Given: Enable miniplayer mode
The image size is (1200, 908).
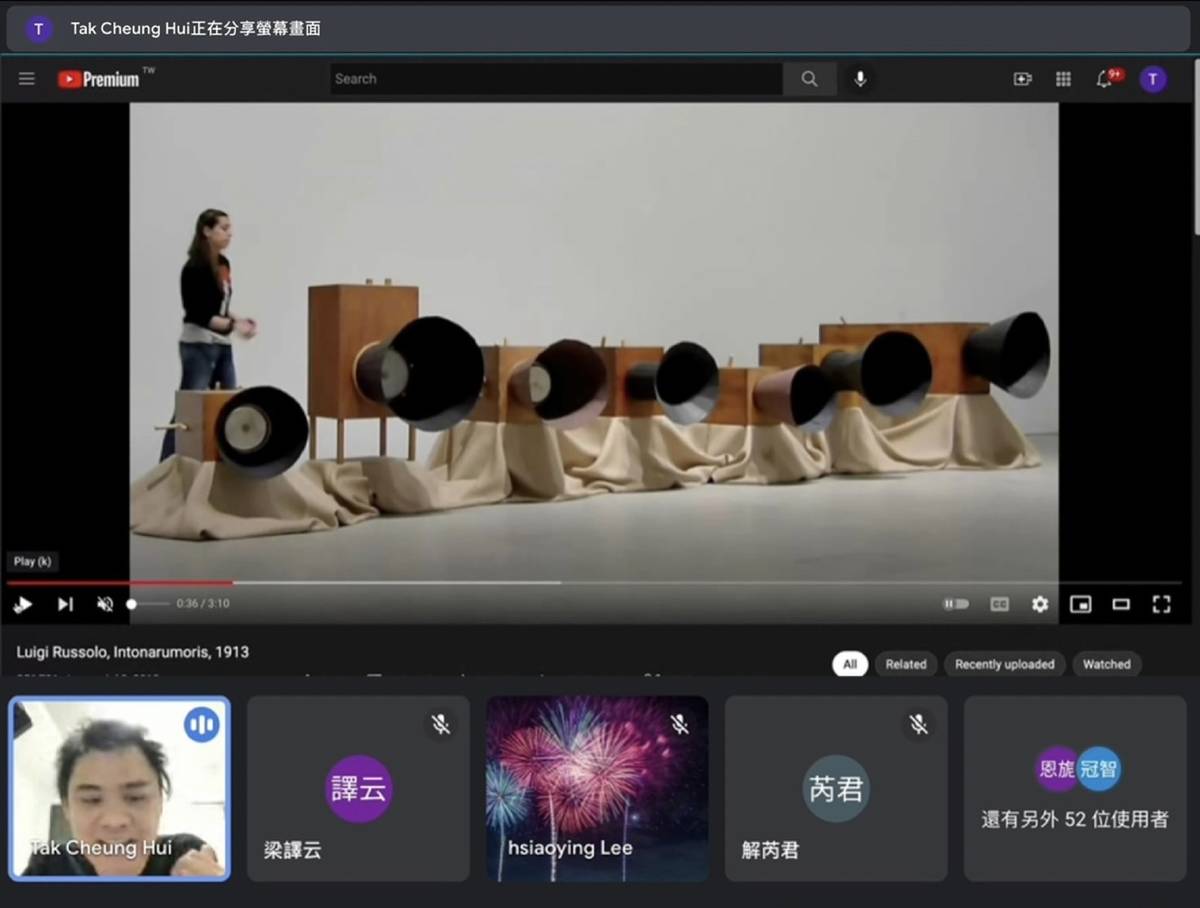Looking at the screenshot, I should pos(1080,604).
